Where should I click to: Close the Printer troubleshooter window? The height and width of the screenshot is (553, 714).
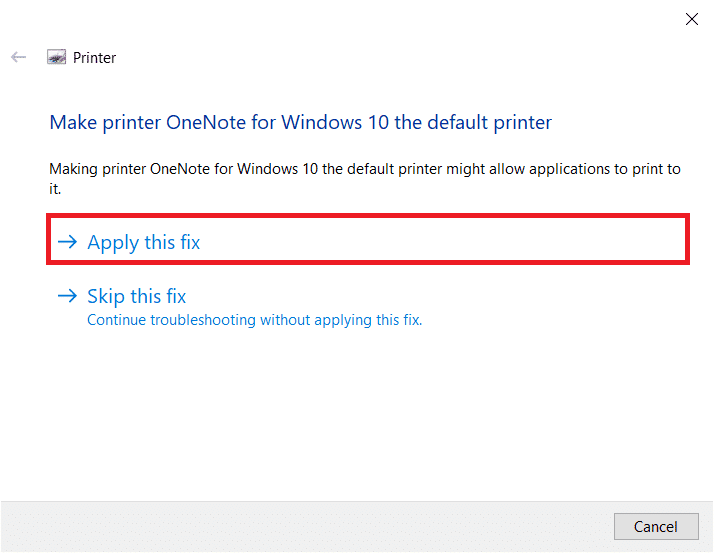pos(691,19)
